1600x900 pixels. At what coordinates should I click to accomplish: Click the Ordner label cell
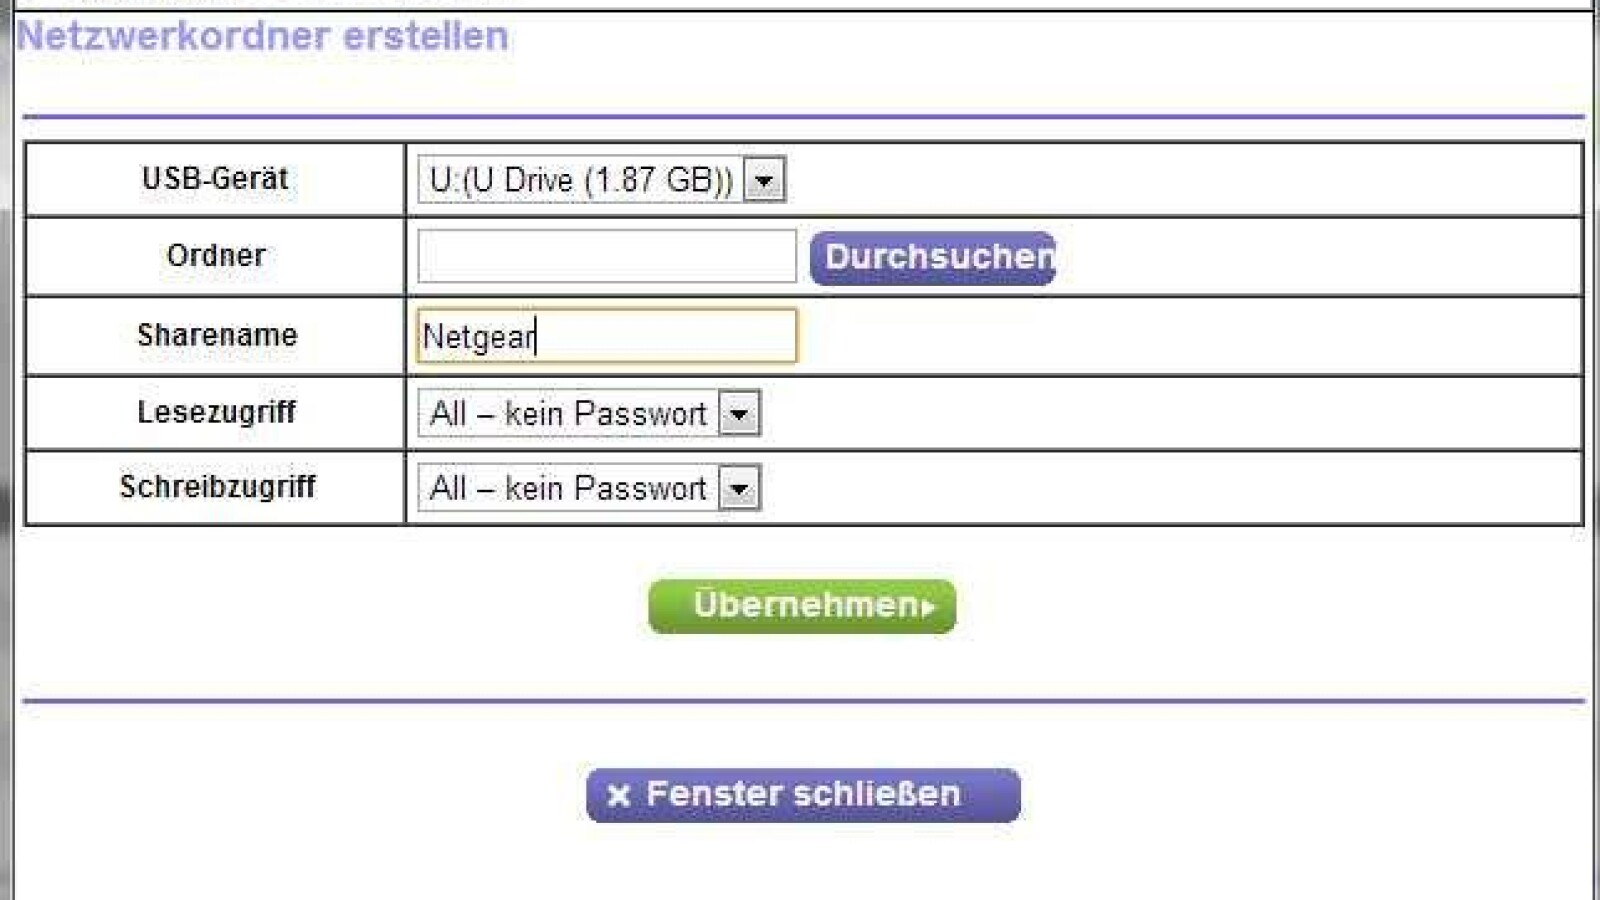click(216, 256)
